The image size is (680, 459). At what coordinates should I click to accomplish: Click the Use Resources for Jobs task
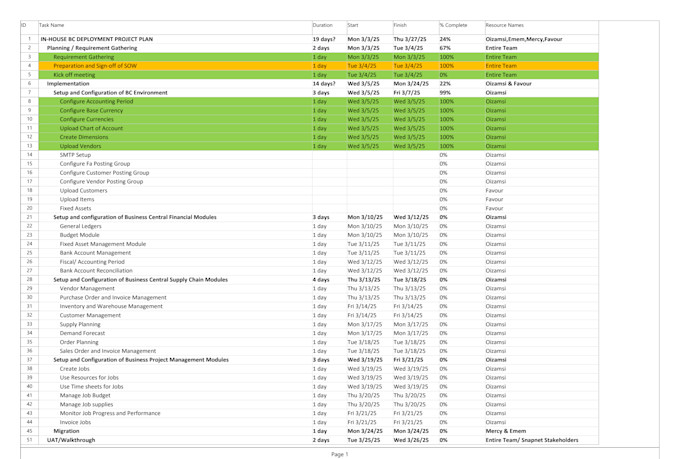pyautogui.click(x=89, y=378)
